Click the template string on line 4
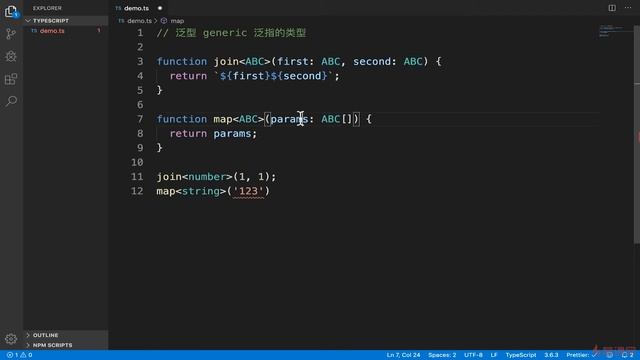640x360 pixels. point(273,76)
